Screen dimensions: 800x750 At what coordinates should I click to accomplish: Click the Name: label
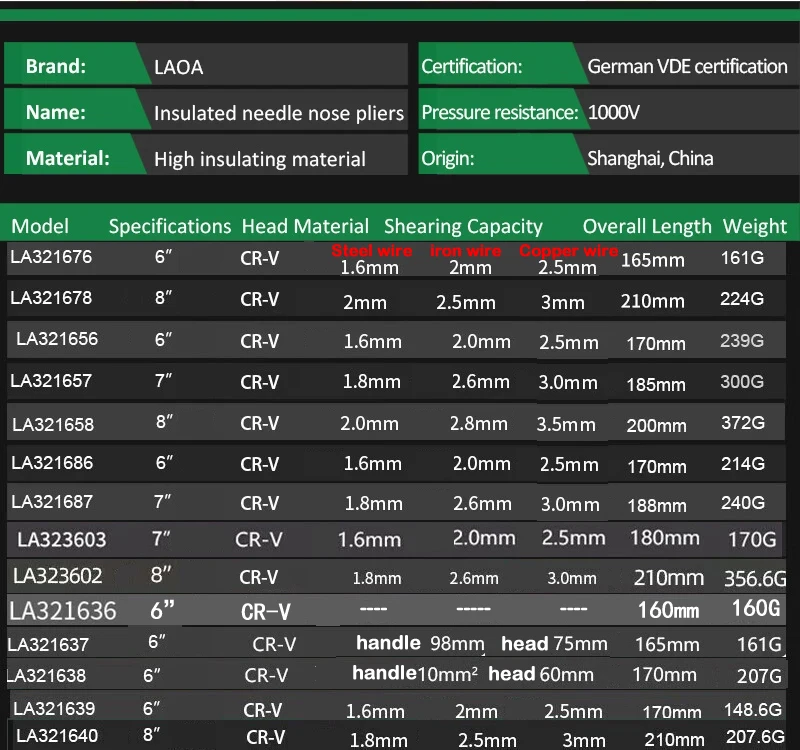click(56, 112)
